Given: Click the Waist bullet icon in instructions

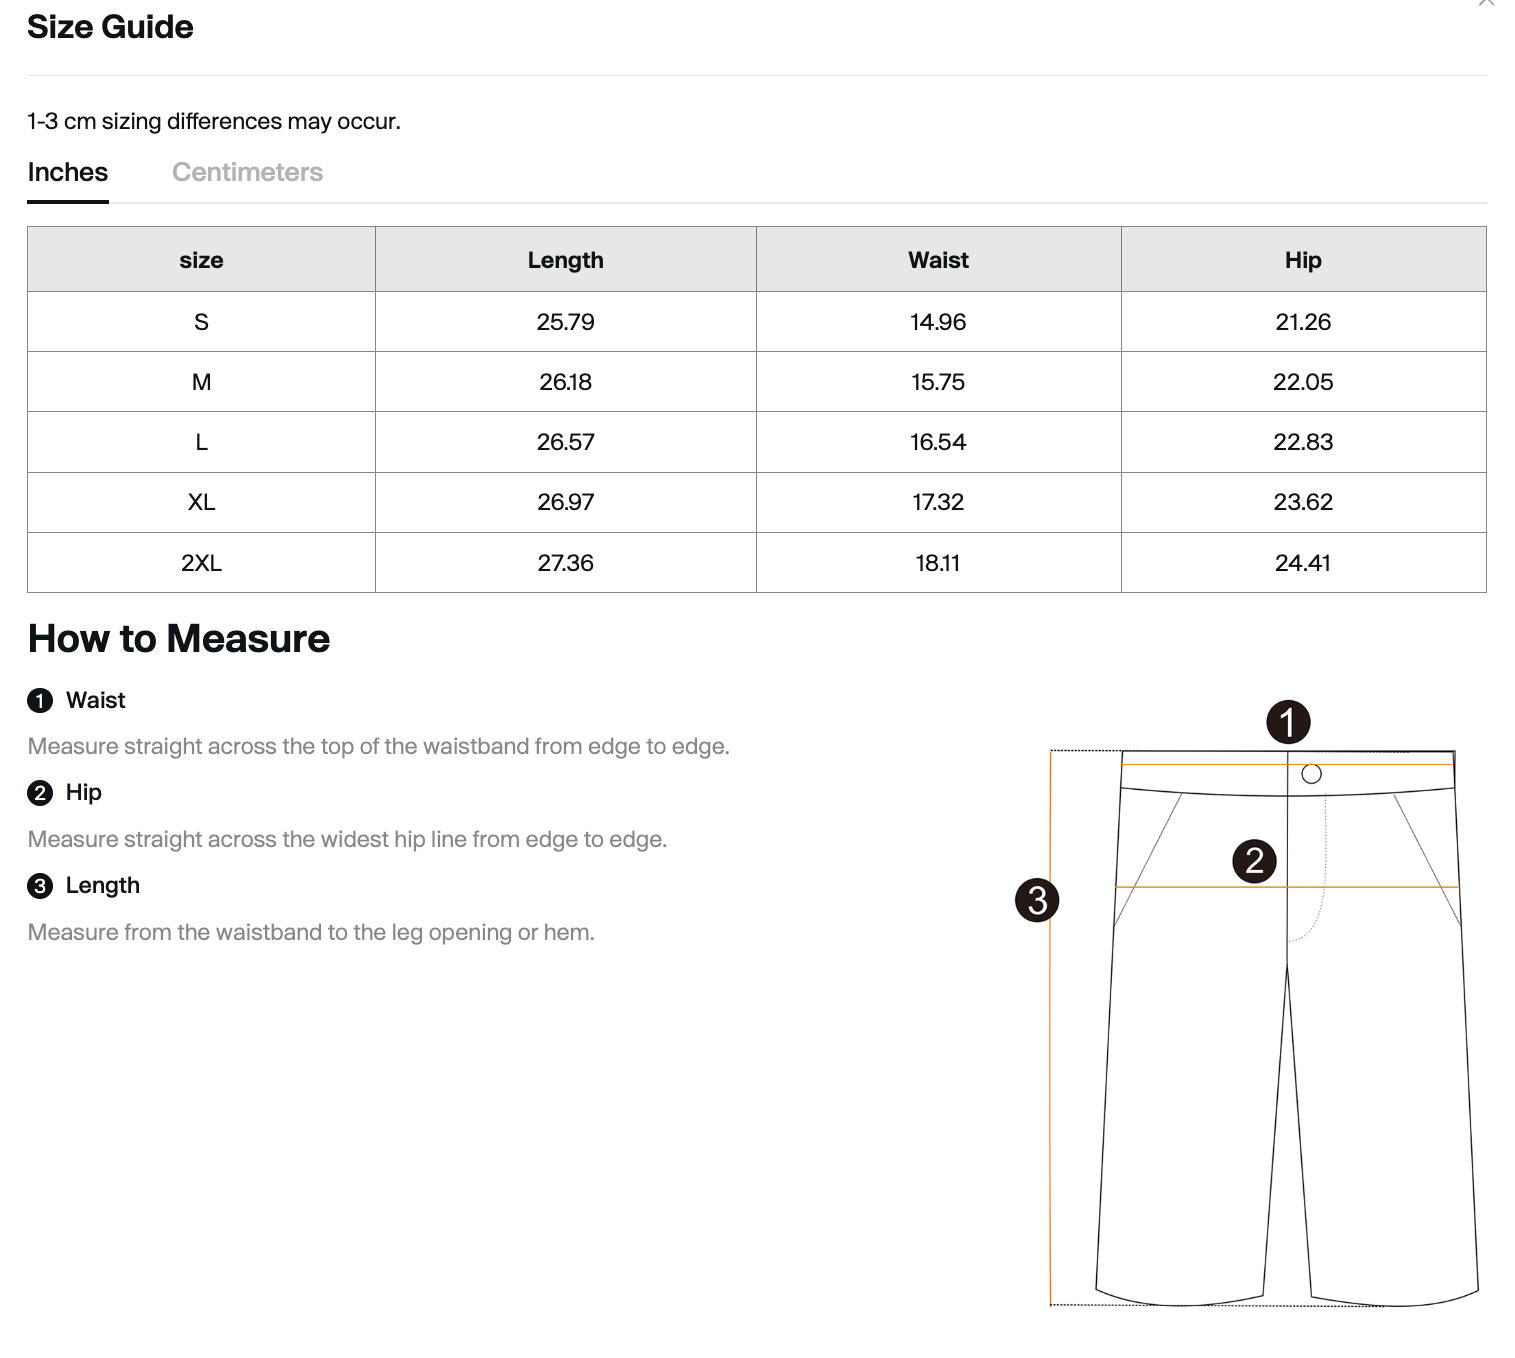Looking at the screenshot, I should [x=40, y=701].
